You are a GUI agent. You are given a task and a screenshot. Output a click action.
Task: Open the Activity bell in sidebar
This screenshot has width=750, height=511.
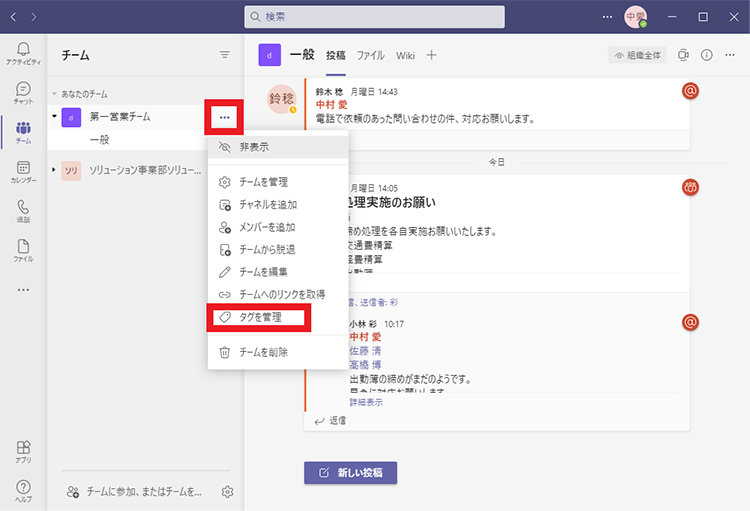pos(23,53)
